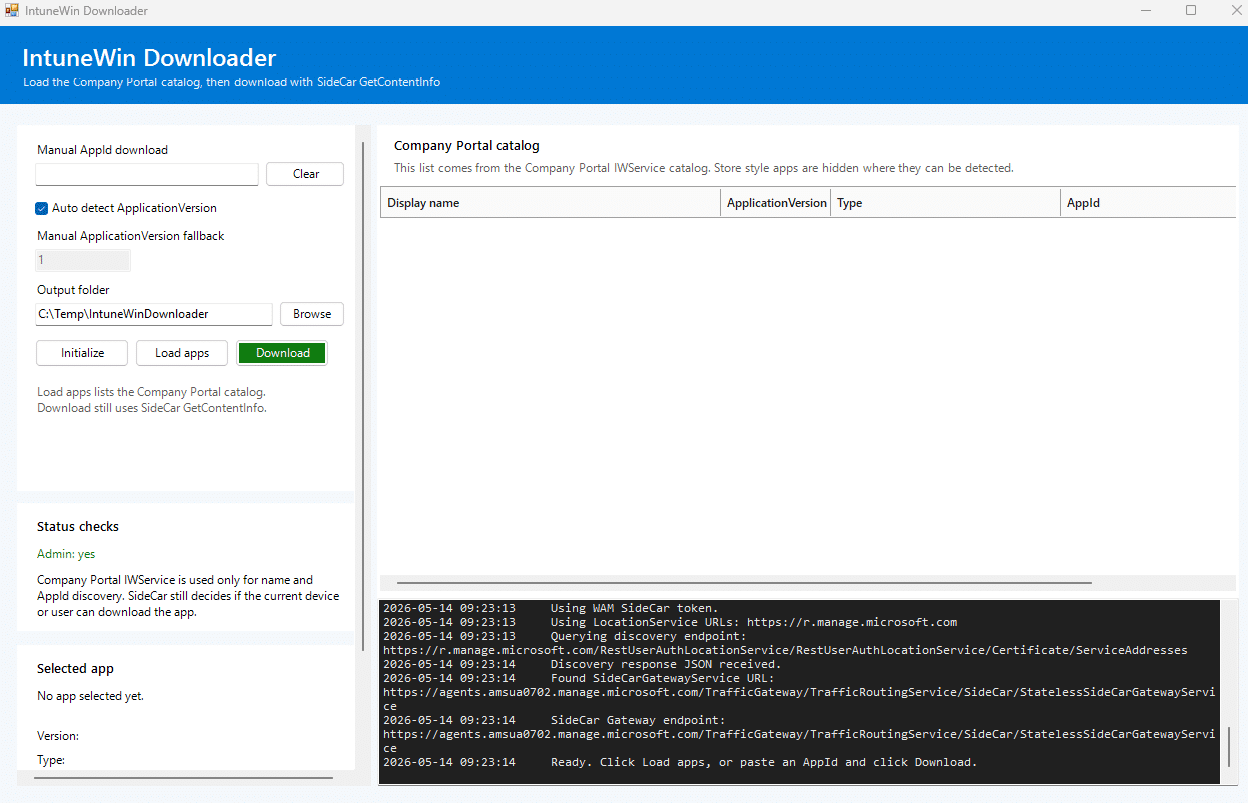Click the 'Using LocationService URLs' log line
Viewport: 1248px width, 803px height.
click(670, 622)
